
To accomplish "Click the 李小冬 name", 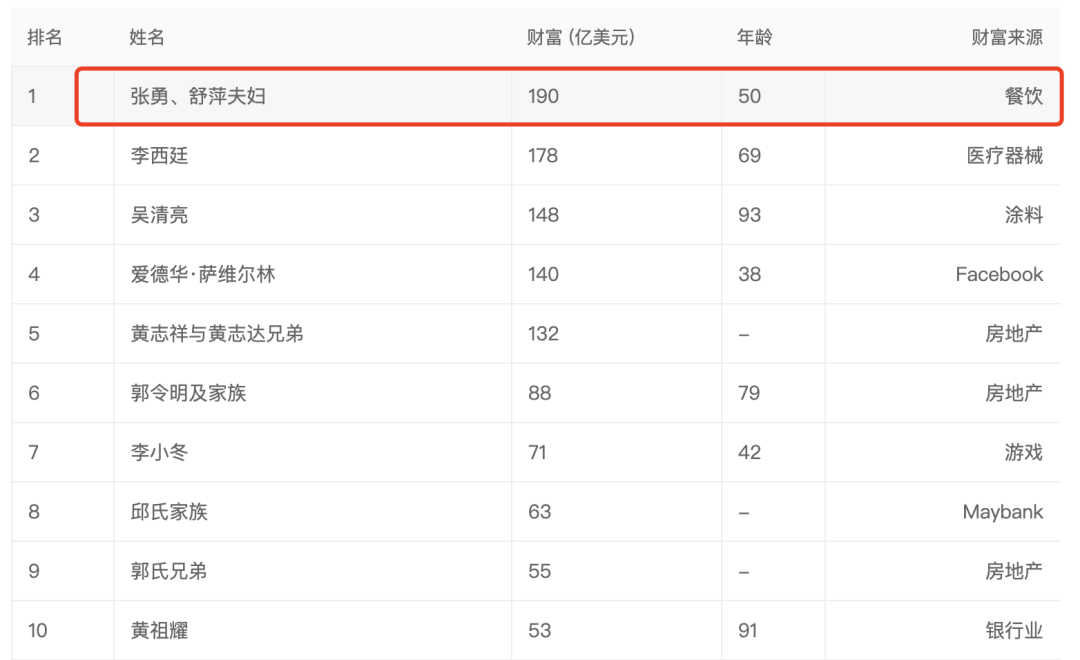I will (159, 452).
